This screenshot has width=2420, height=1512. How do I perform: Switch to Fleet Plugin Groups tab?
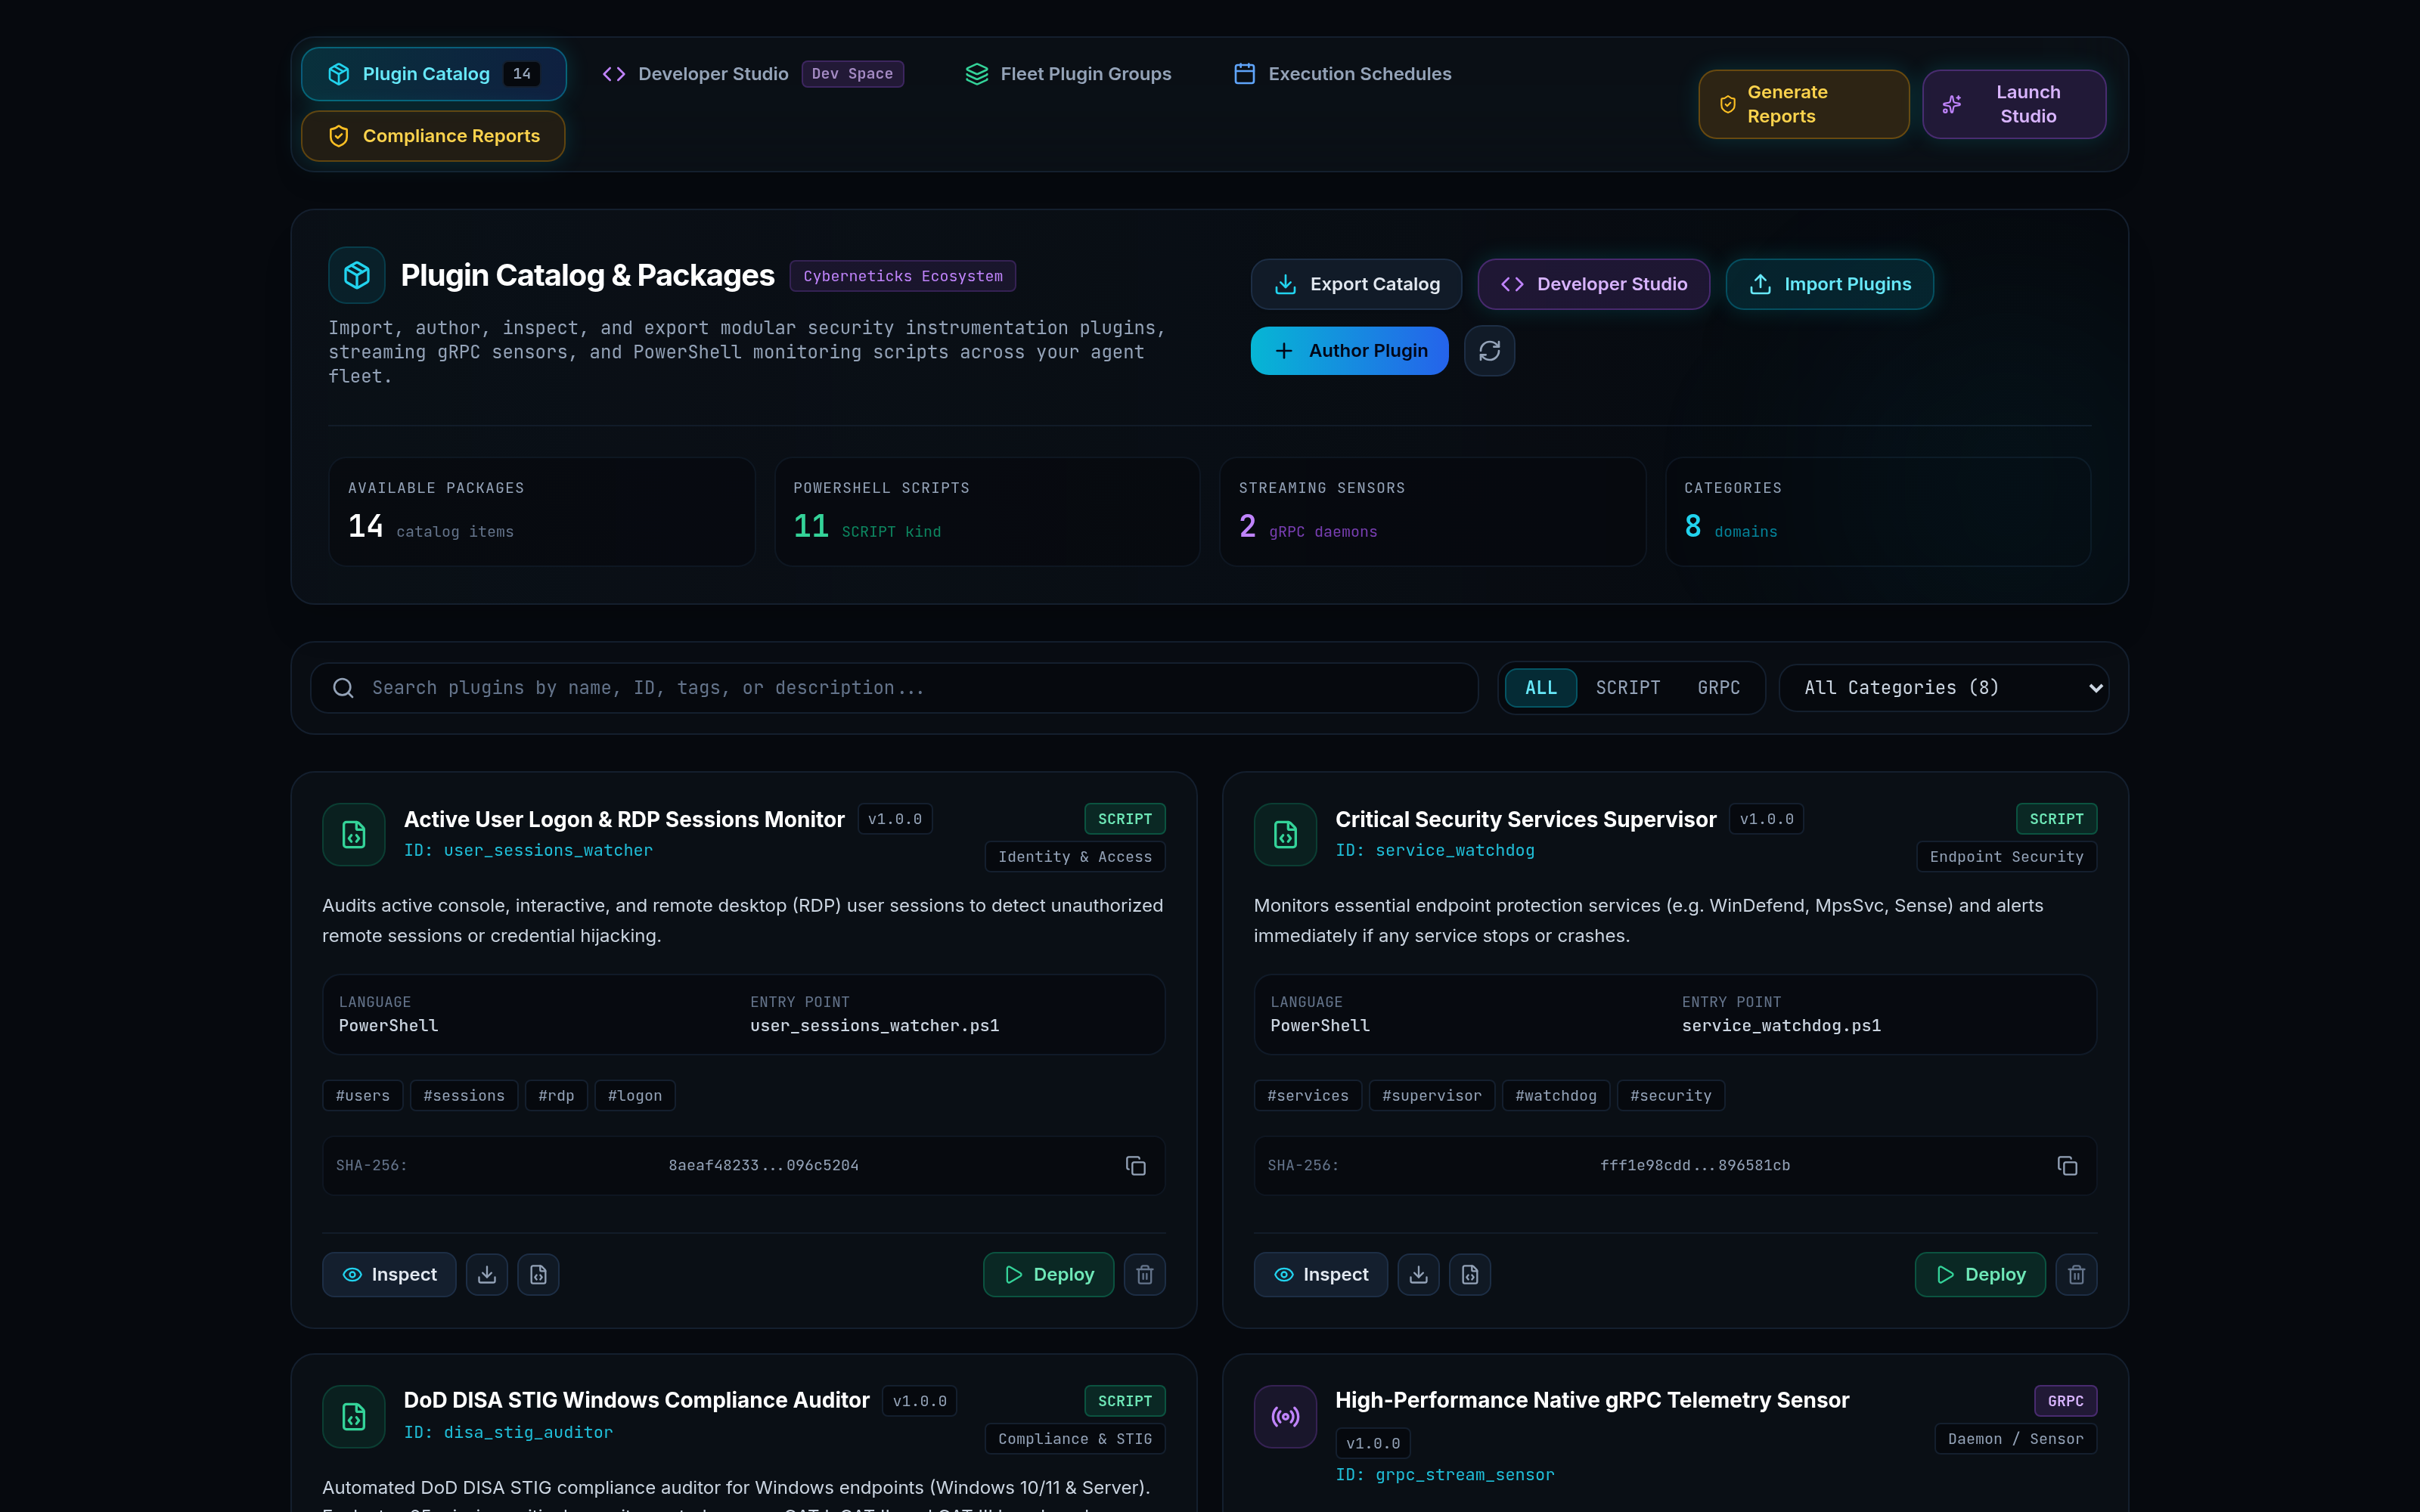pyautogui.click(x=1068, y=74)
